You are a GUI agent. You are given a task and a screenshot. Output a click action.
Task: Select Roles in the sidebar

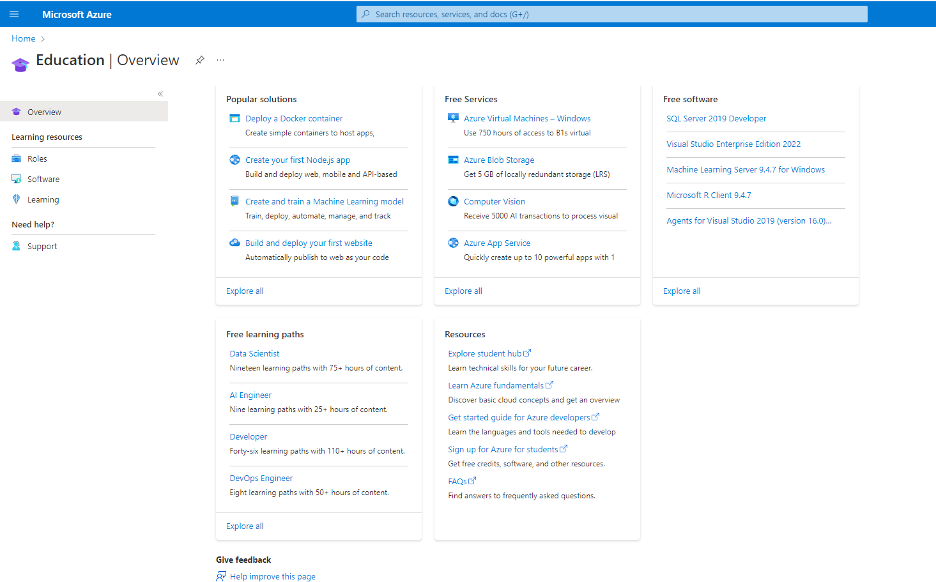click(x=37, y=159)
